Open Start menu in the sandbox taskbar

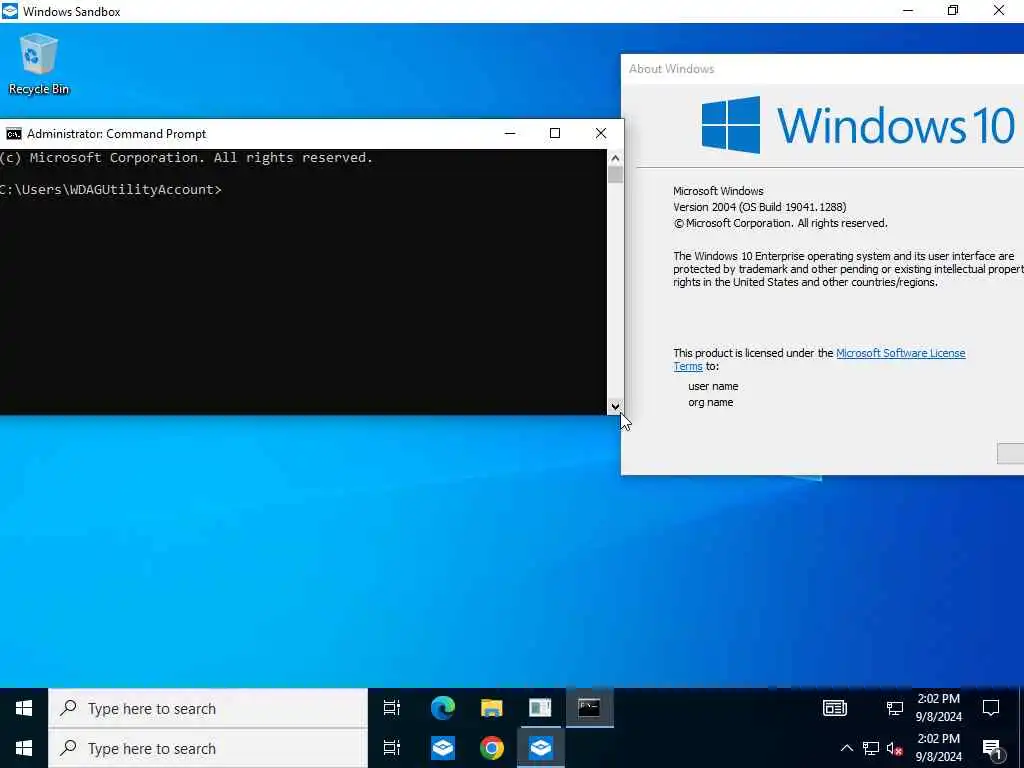[x=24, y=708]
